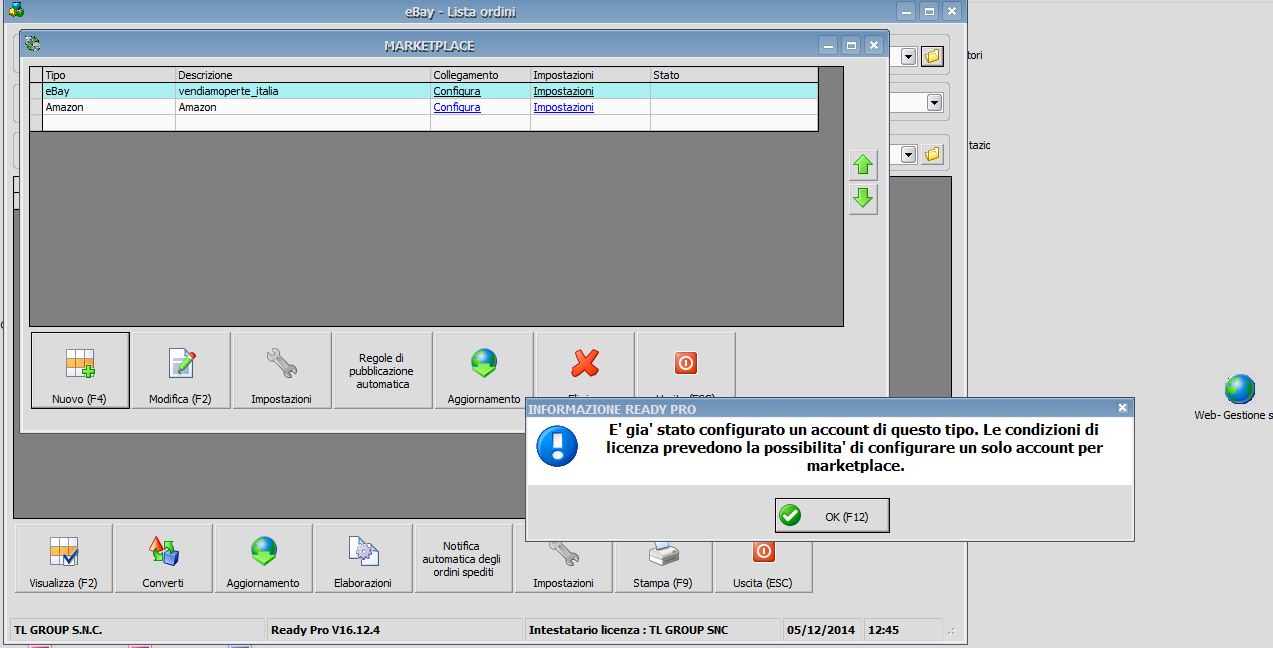The width and height of the screenshot is (1273, 648).
Task: Click the Stato column header
Action: click(733, 75)
